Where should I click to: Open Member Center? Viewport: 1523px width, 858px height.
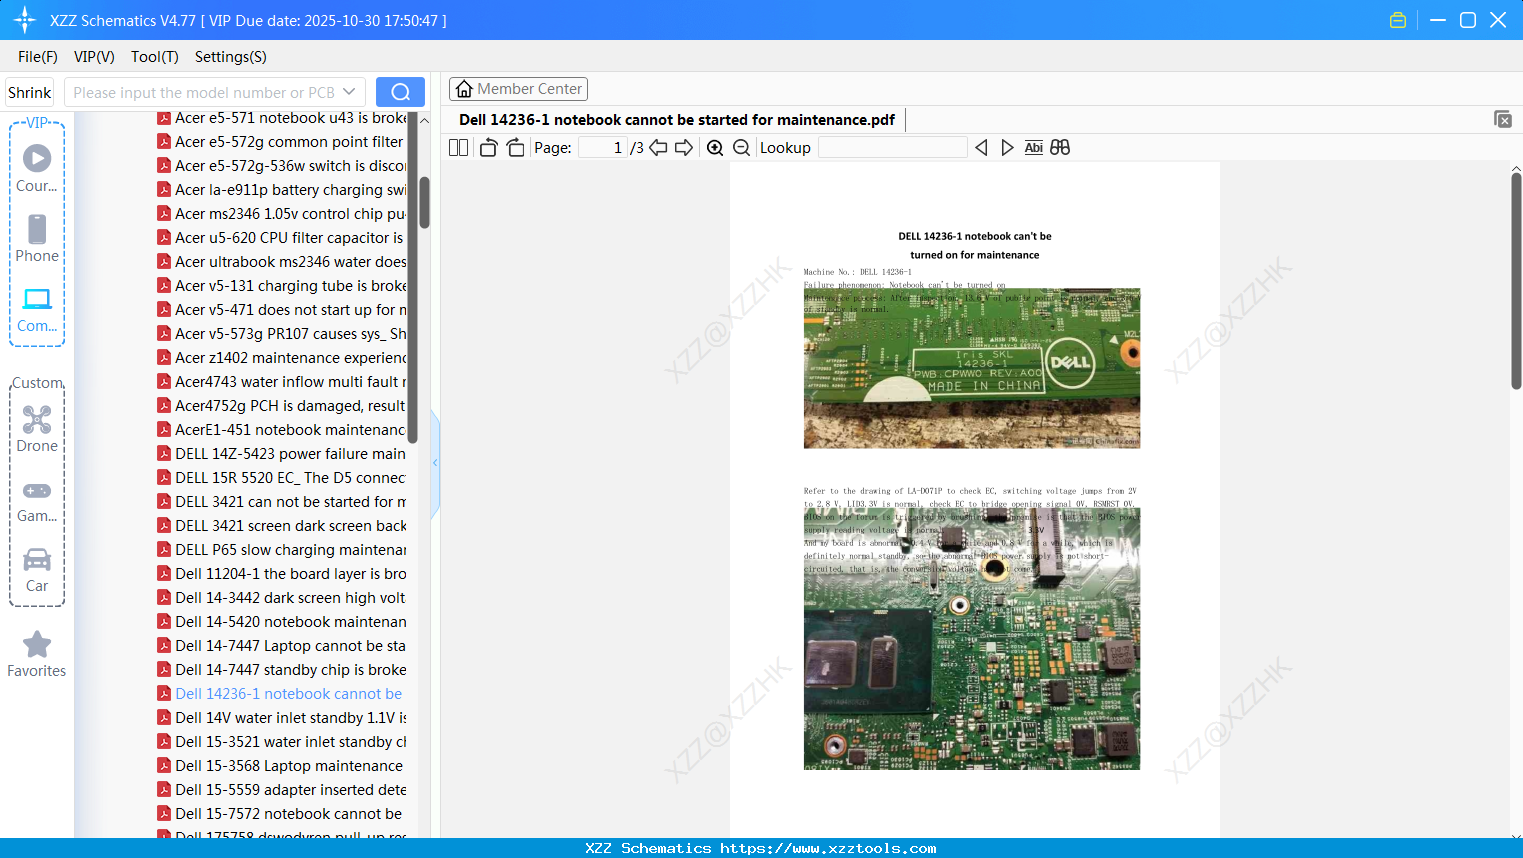coord(518,89)
